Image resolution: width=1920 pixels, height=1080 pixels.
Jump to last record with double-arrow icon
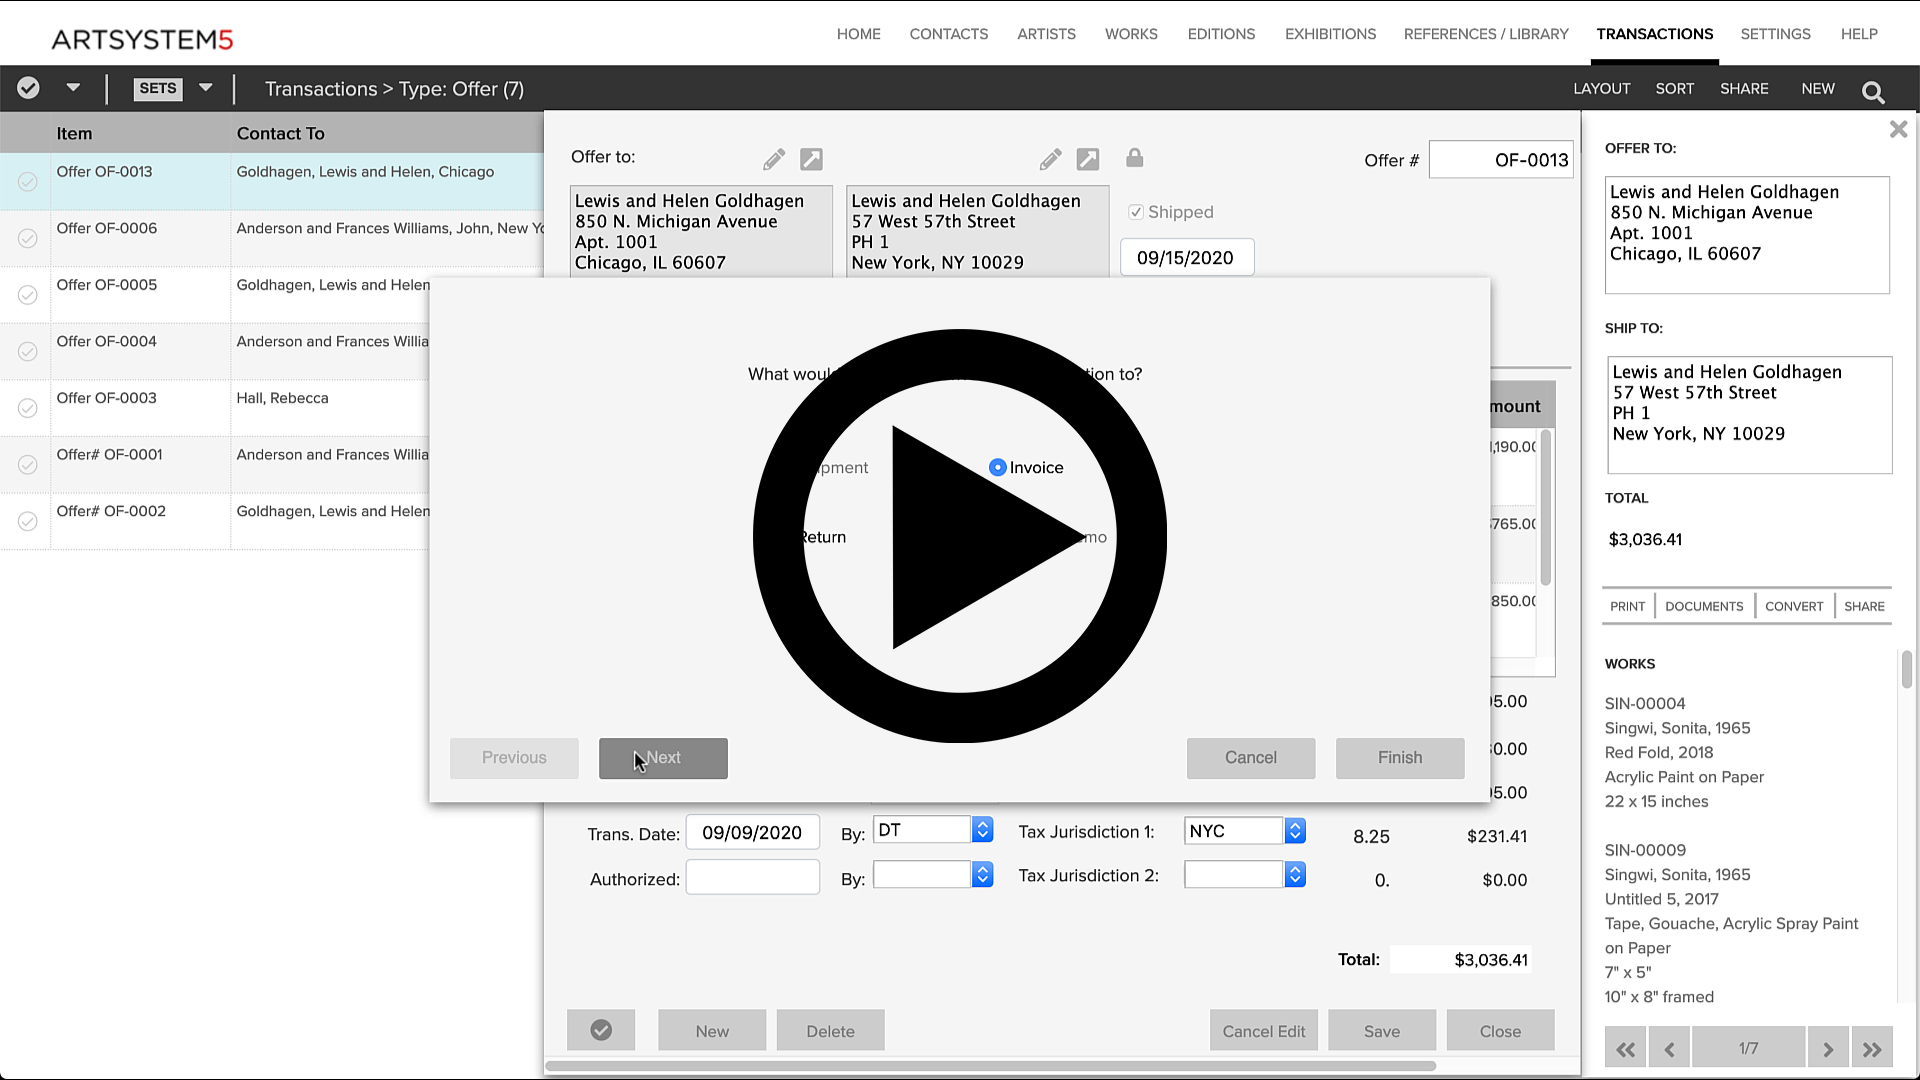[1873, 1047]
